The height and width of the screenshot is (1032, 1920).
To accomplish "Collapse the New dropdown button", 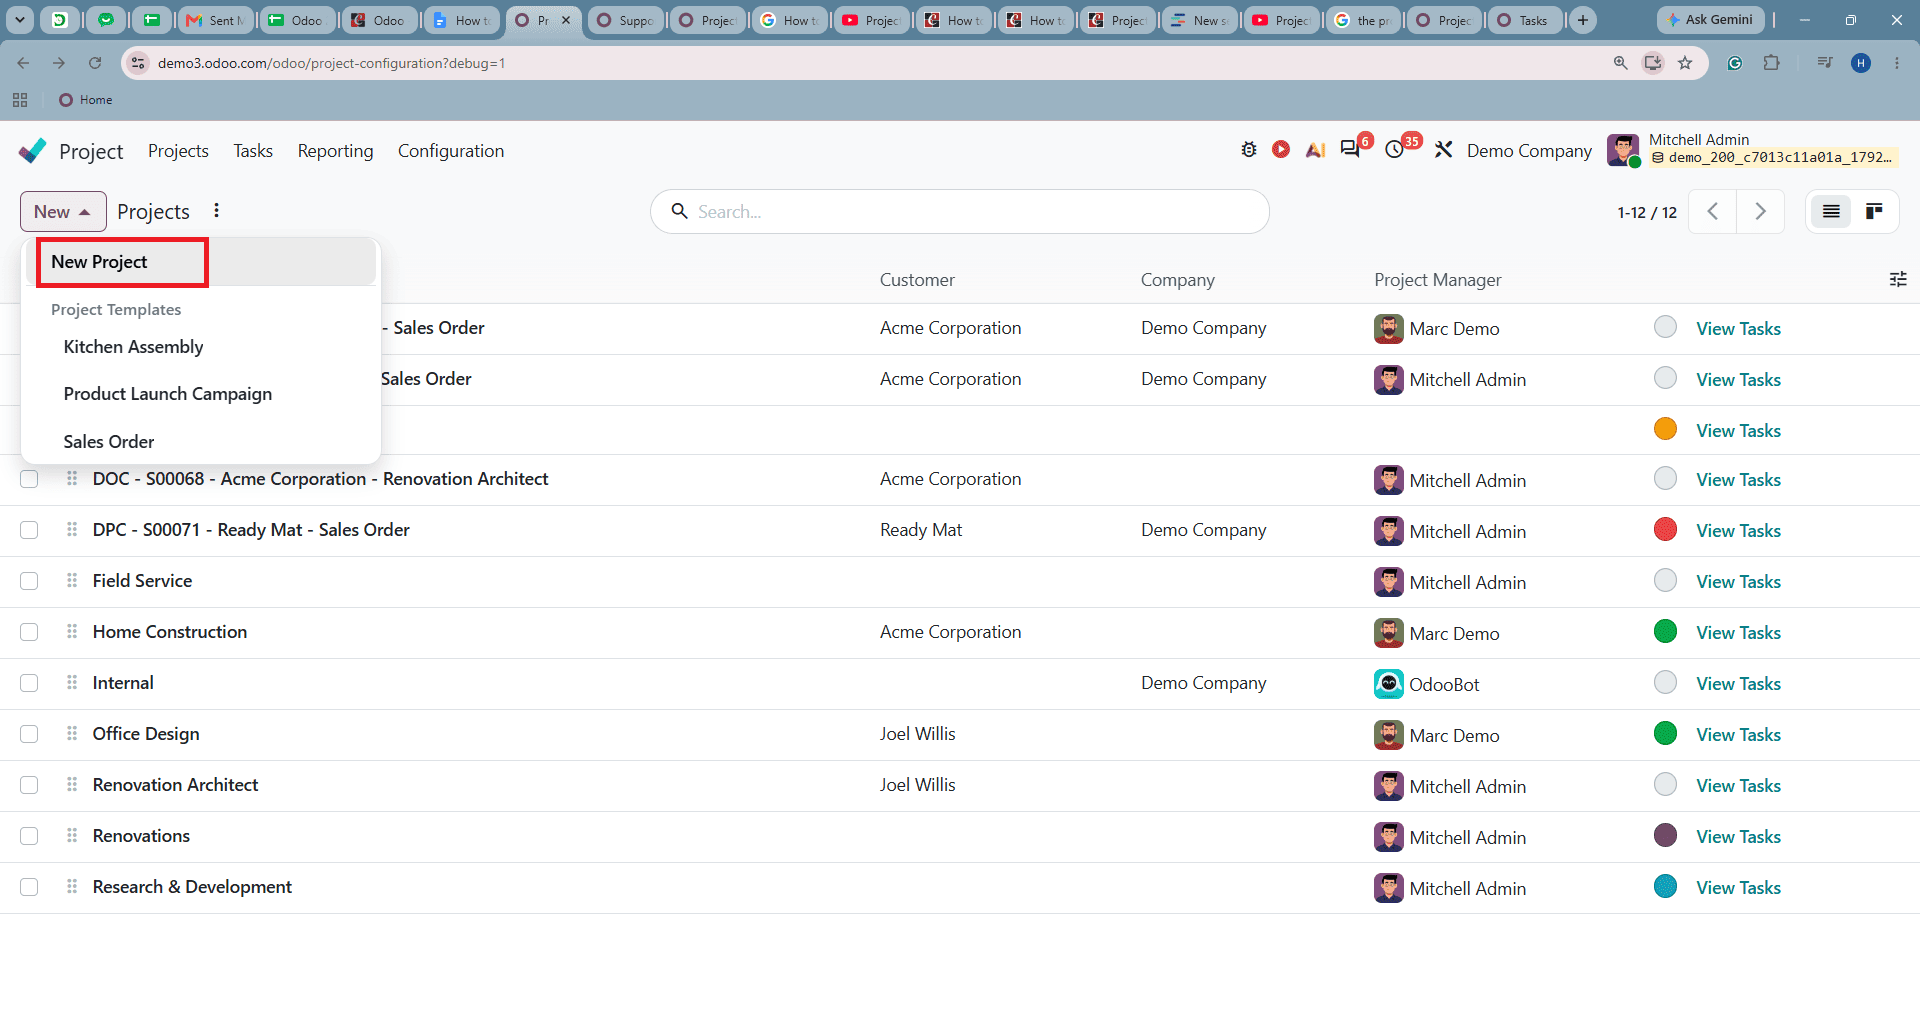I will [63, 212].
